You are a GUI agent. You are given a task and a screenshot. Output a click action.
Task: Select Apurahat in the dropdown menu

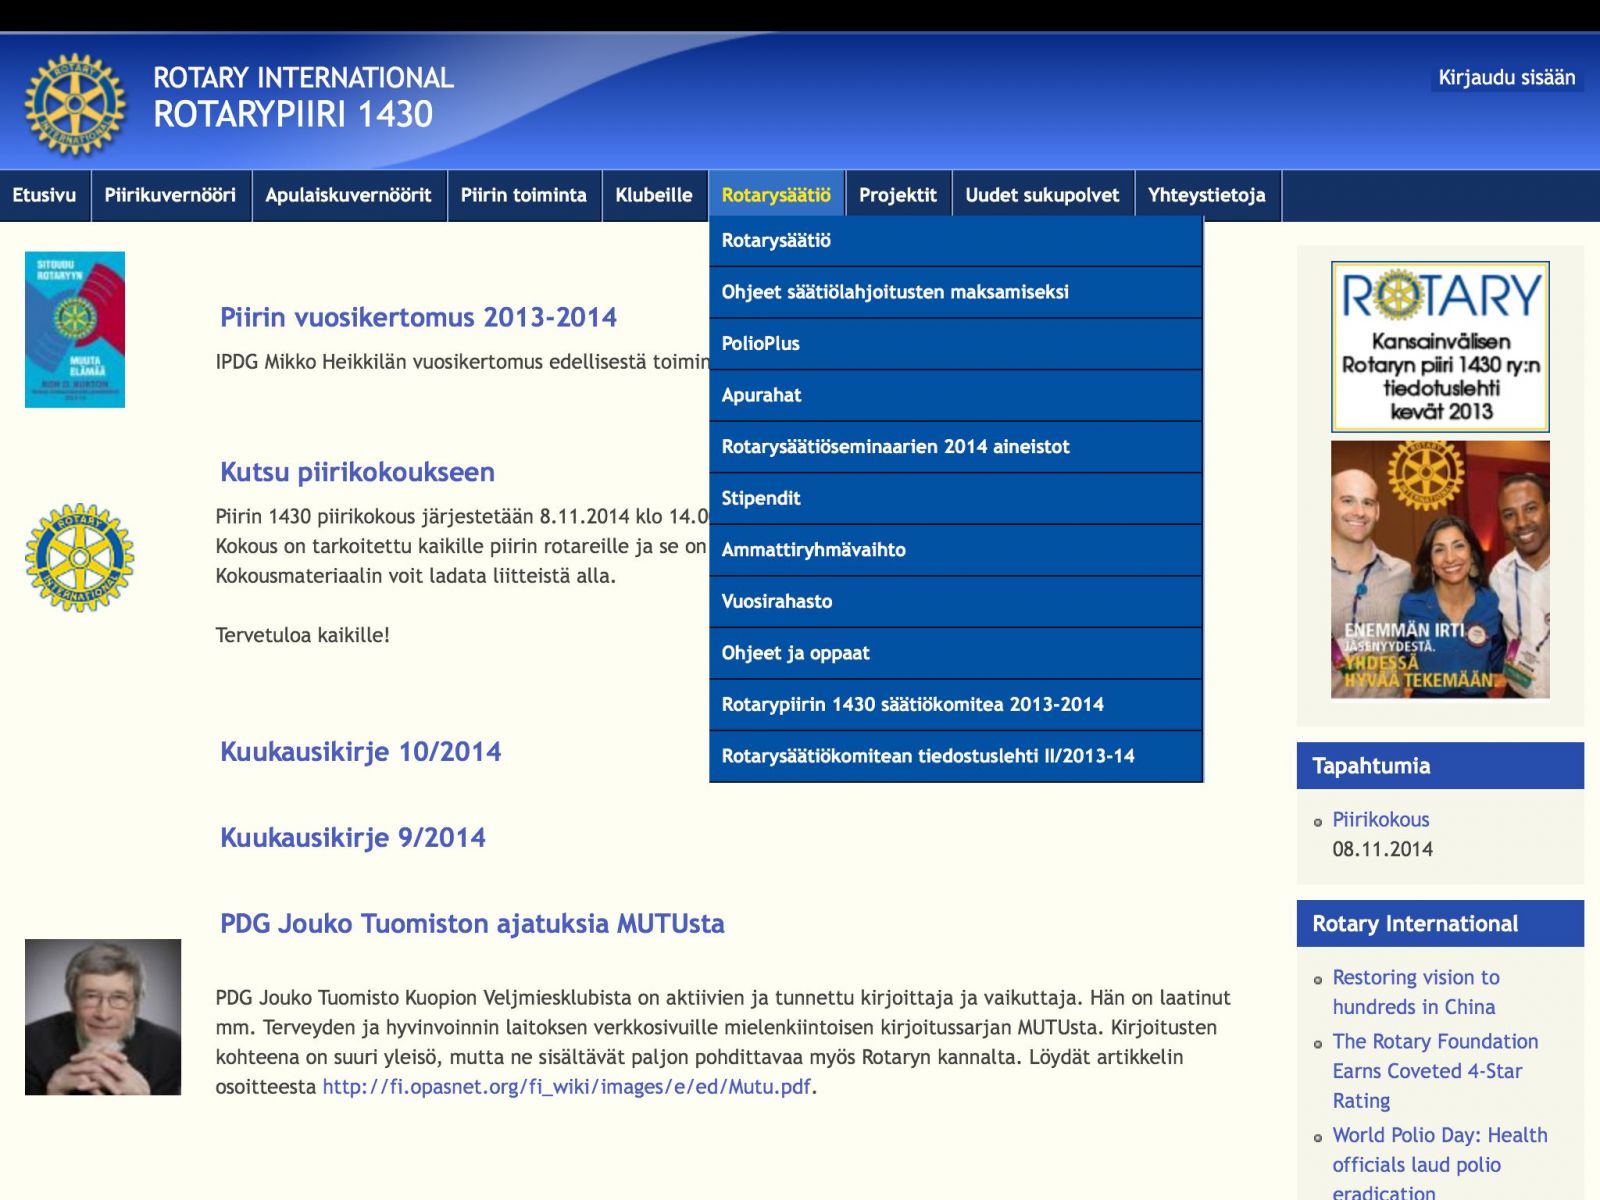pyautogui.click(x=956, y=395)
